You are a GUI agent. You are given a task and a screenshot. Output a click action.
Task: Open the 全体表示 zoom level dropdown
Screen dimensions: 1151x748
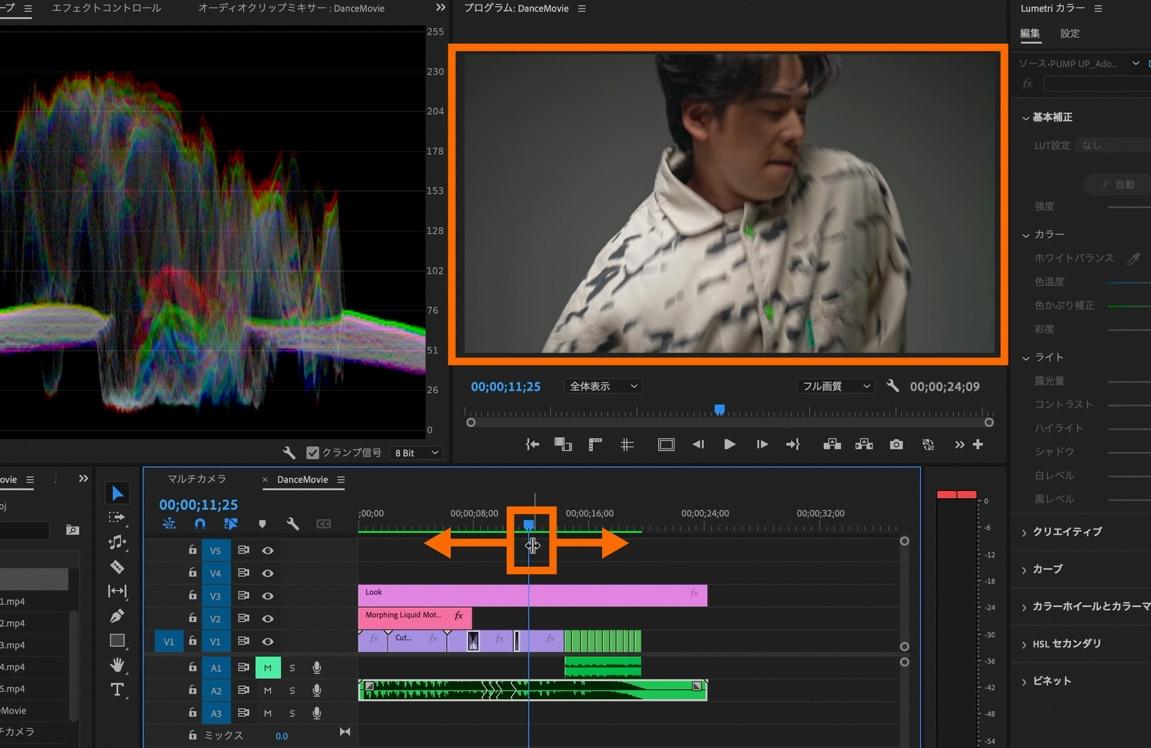(603, 386)
